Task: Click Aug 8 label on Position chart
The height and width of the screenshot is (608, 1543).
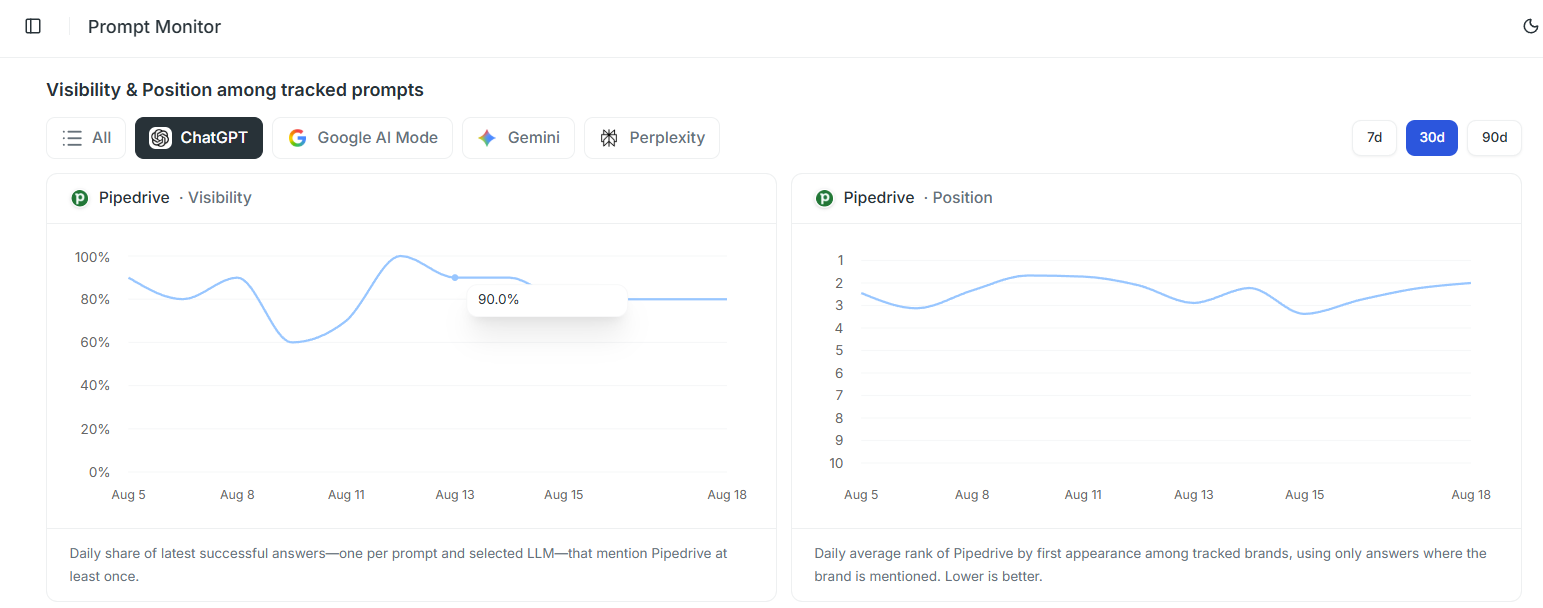Action: coord(972,495)
